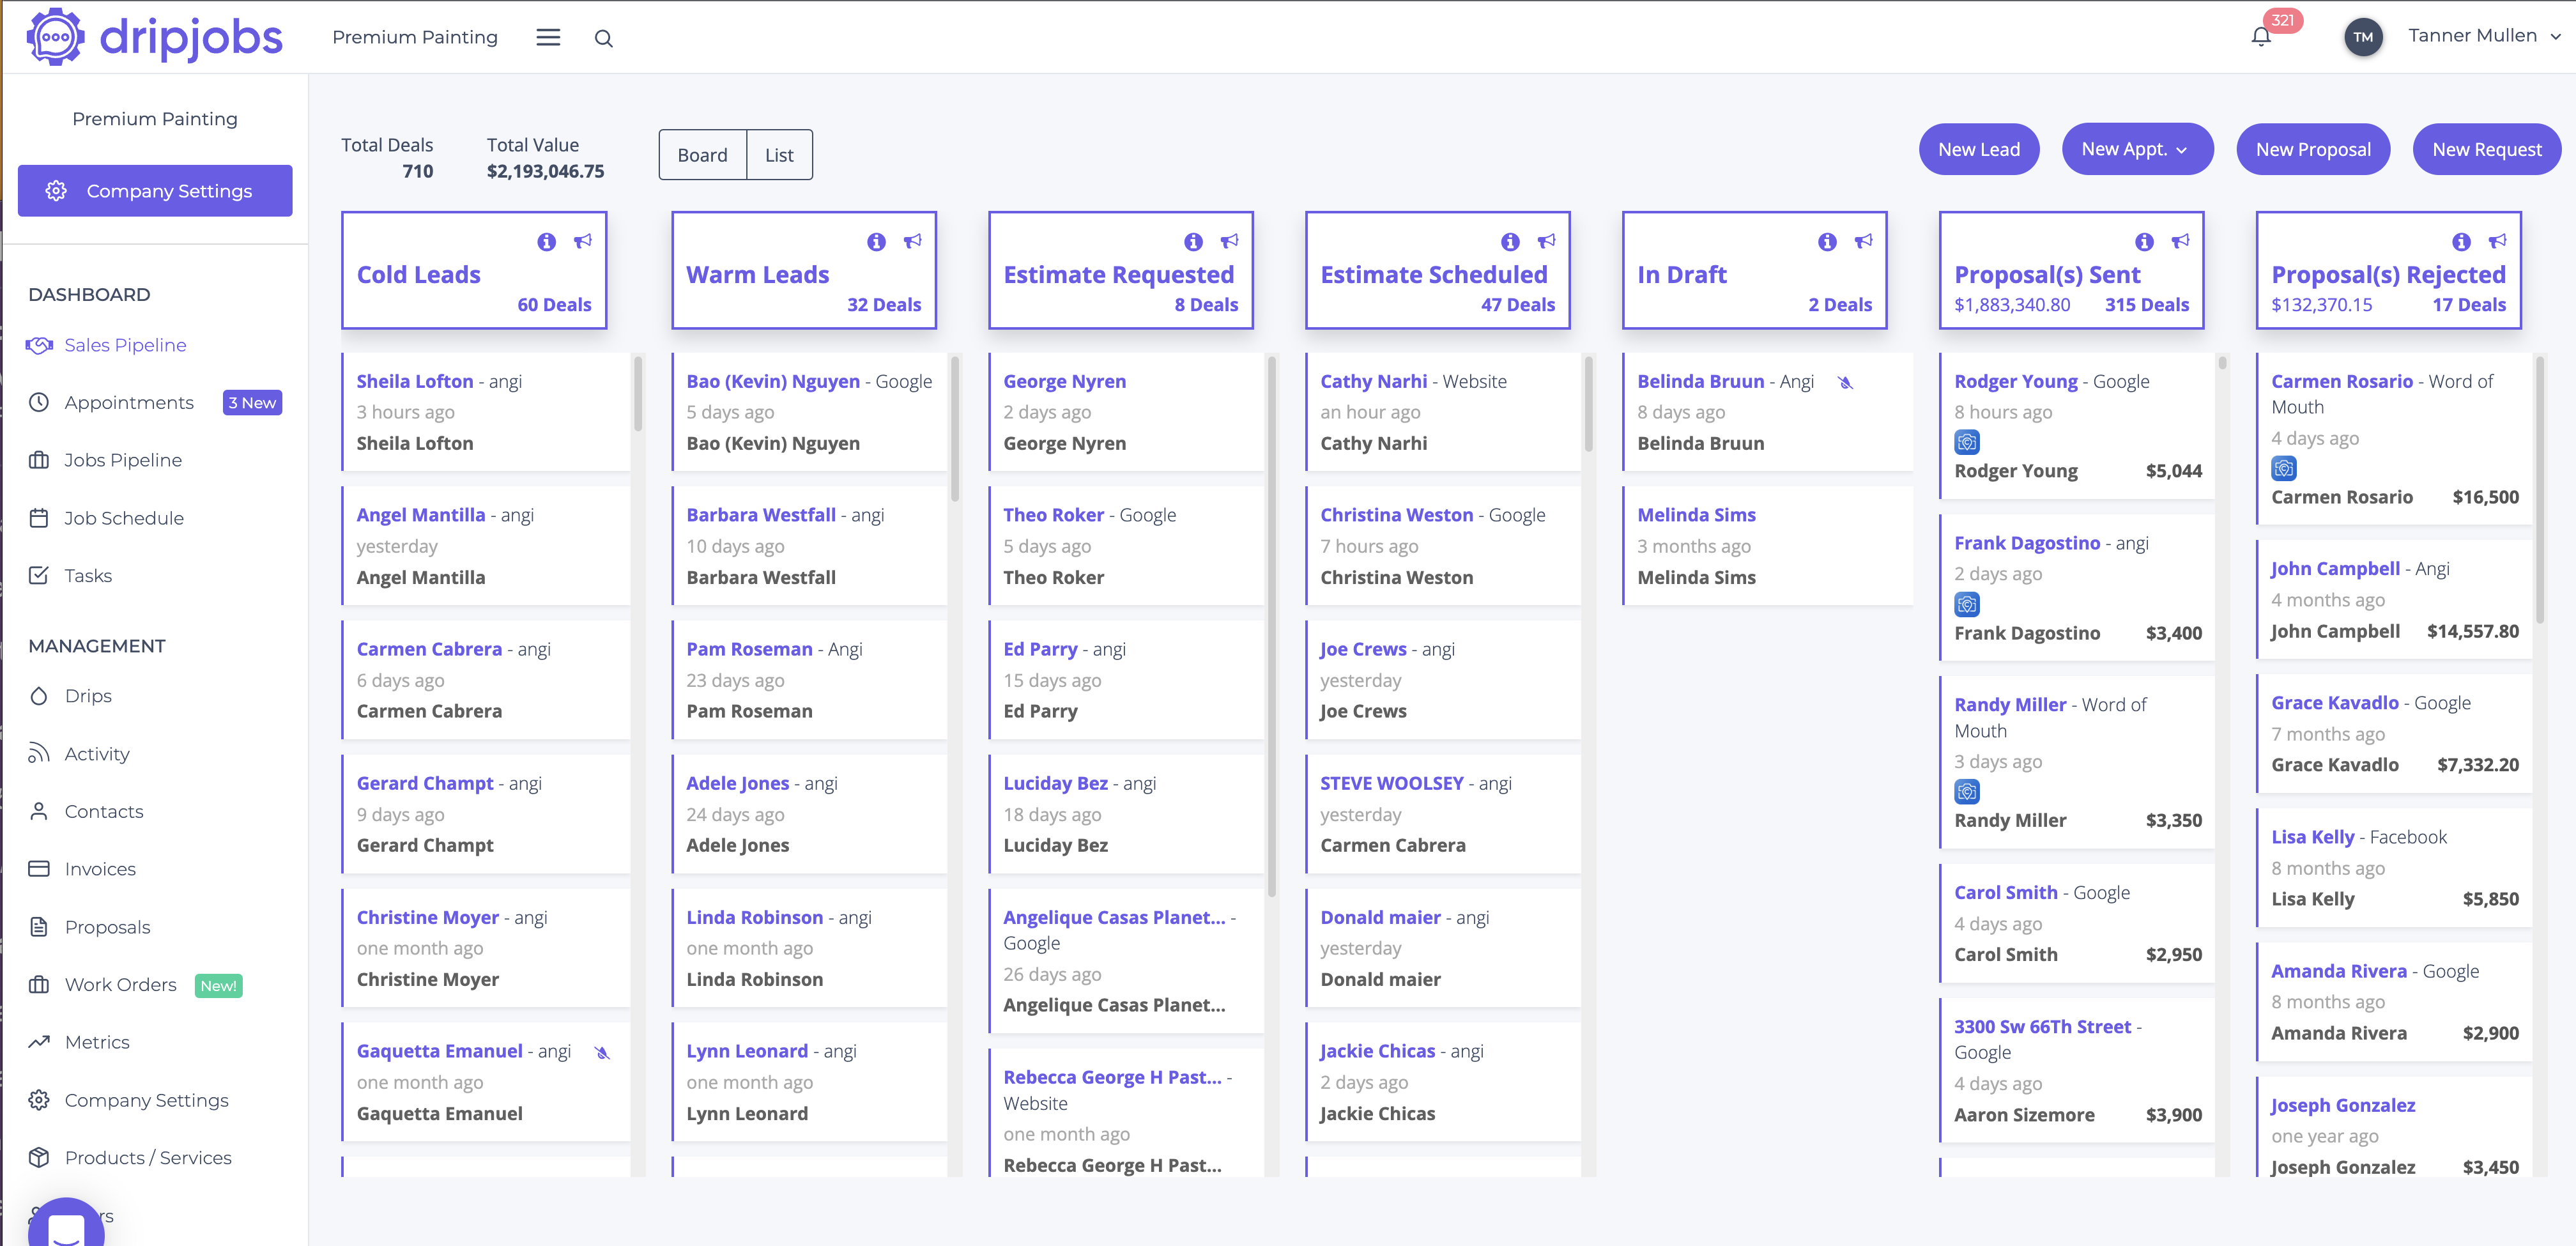Click the Estimate Scheduled column scrollbar
This screenshot has width=2576, height=1246.
pyautogui.click(x=1589, y=403)
